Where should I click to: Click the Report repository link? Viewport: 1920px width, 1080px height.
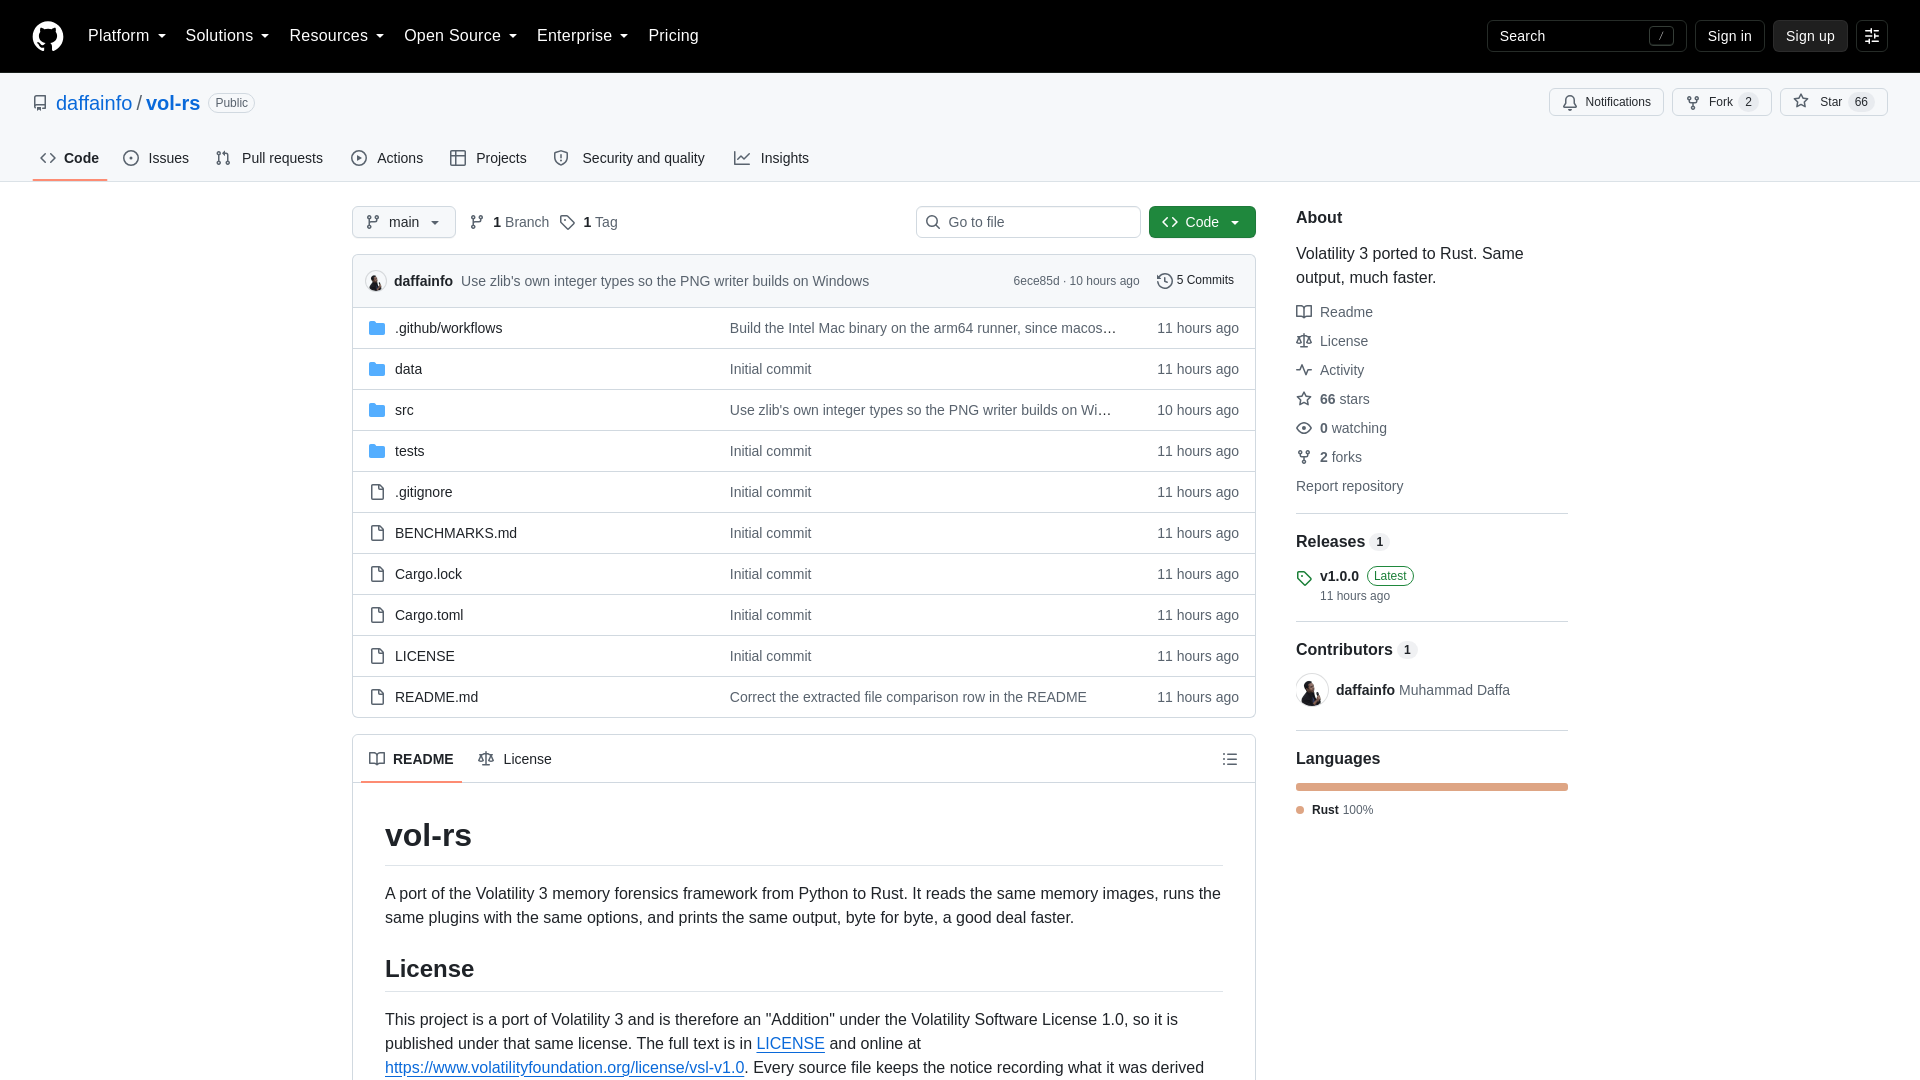click(1349, 486)
